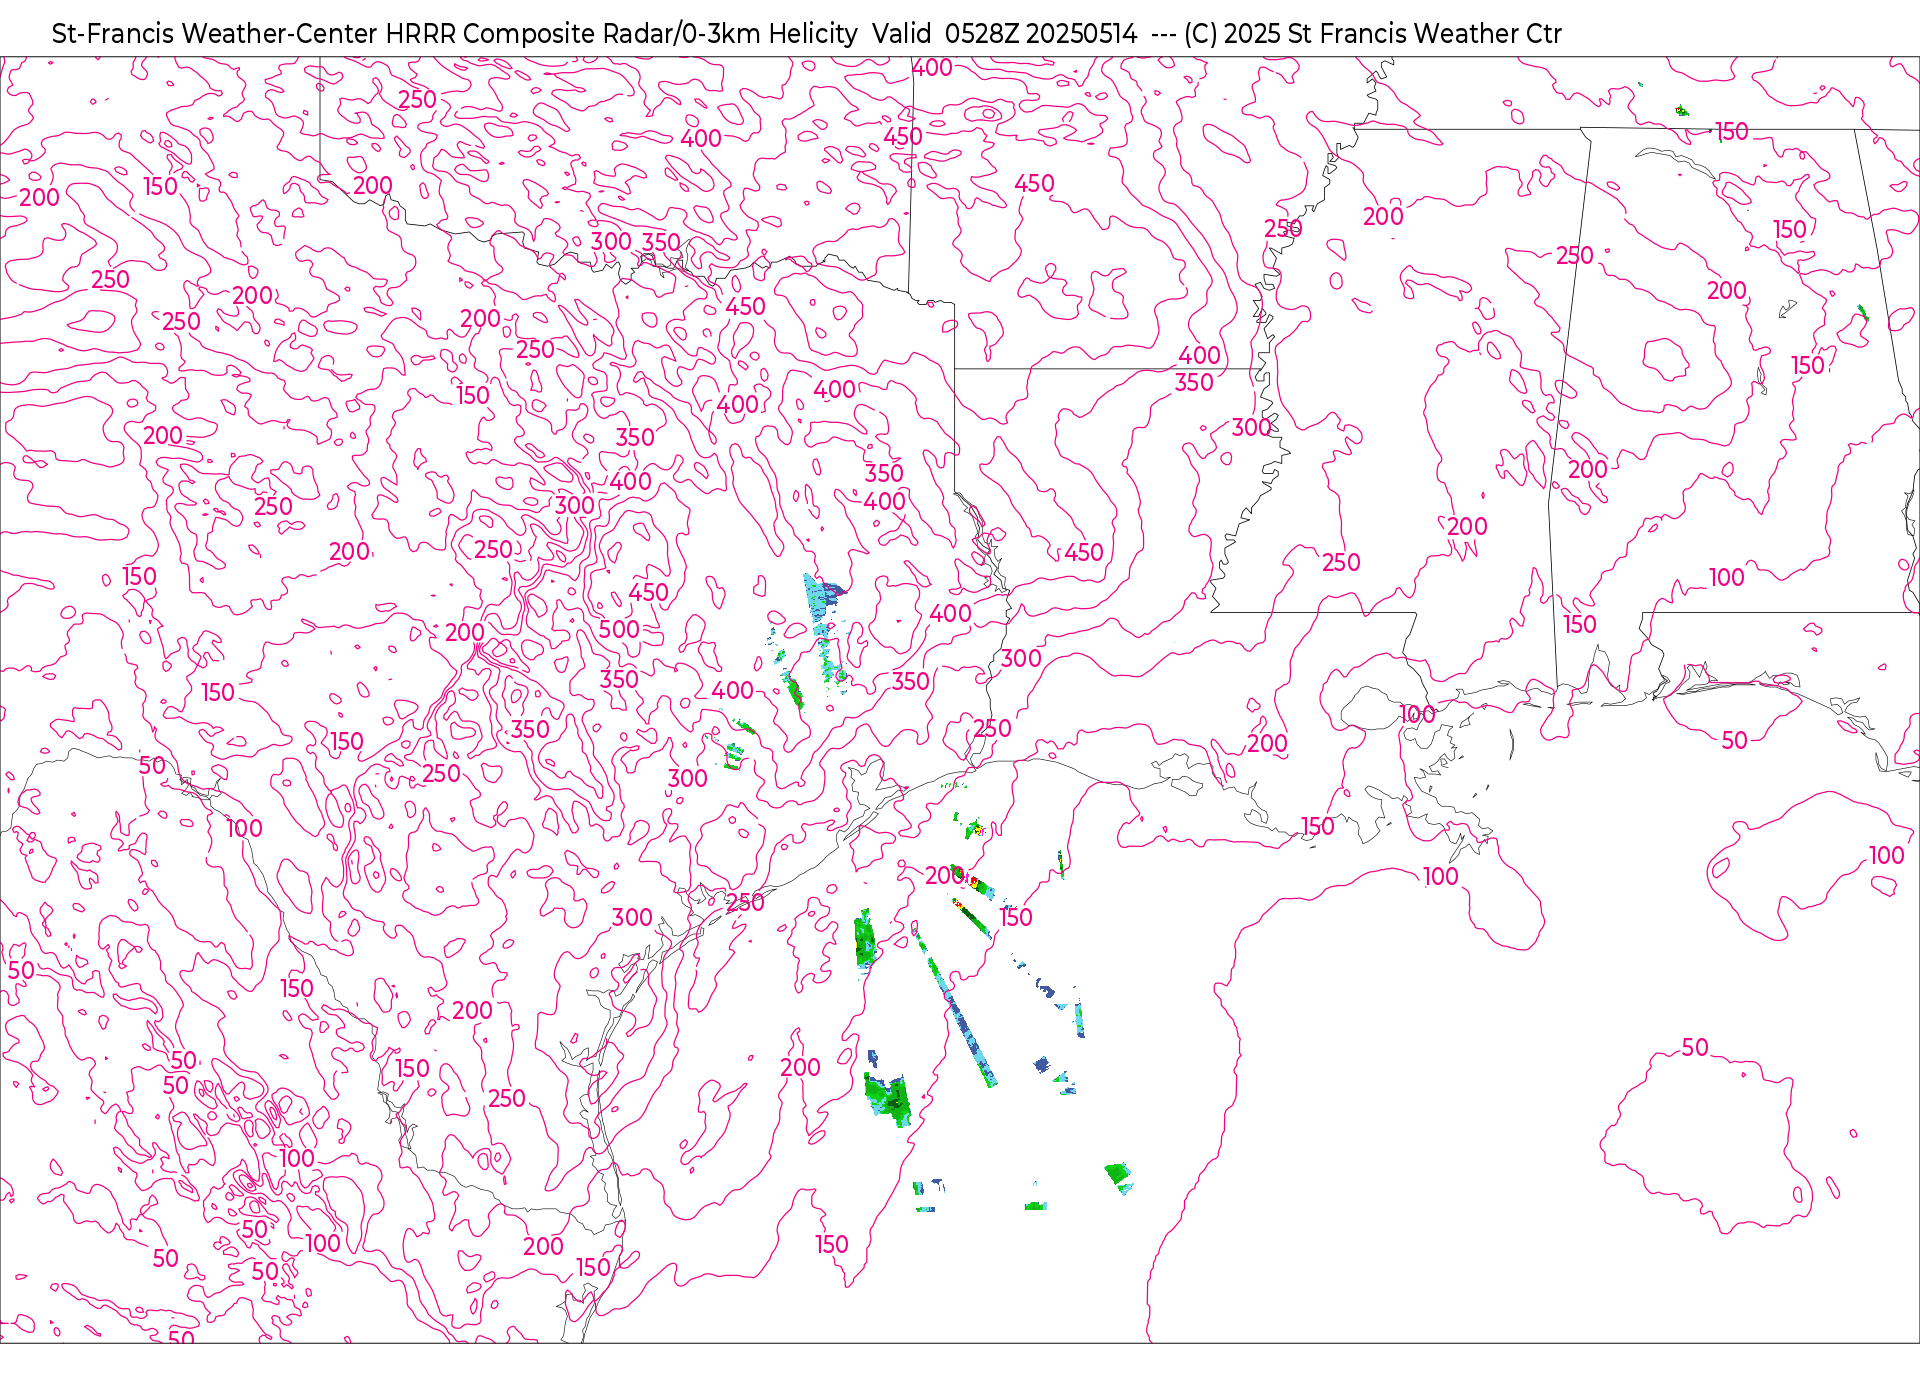
Task: Click the "HRRR Composite Radar/0-3km Helicity" title text
Action: click(x=621, y=34)
